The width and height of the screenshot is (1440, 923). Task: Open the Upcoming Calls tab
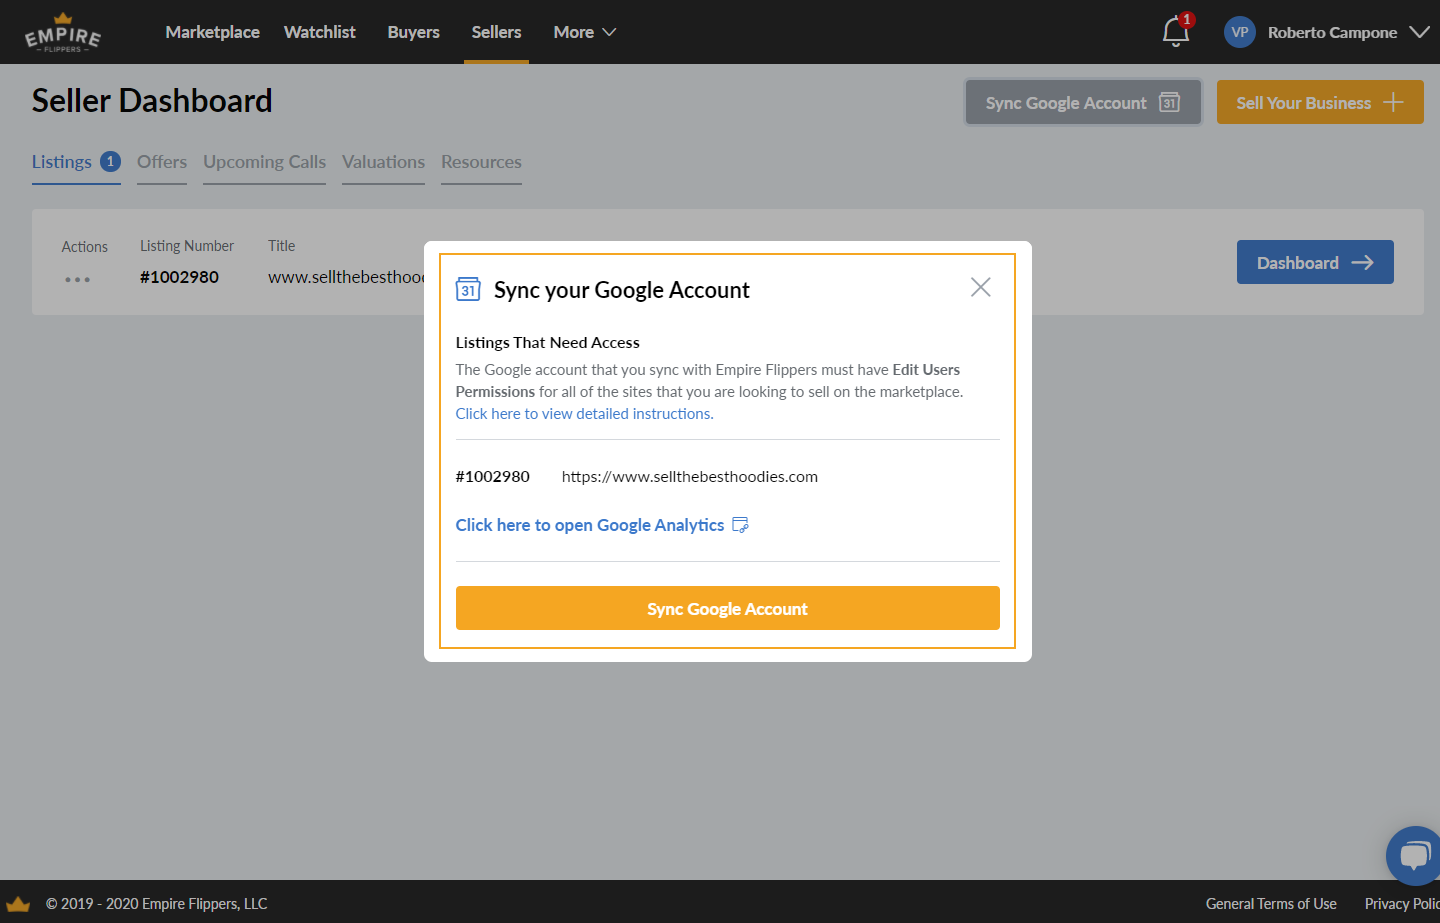[265, 162]
